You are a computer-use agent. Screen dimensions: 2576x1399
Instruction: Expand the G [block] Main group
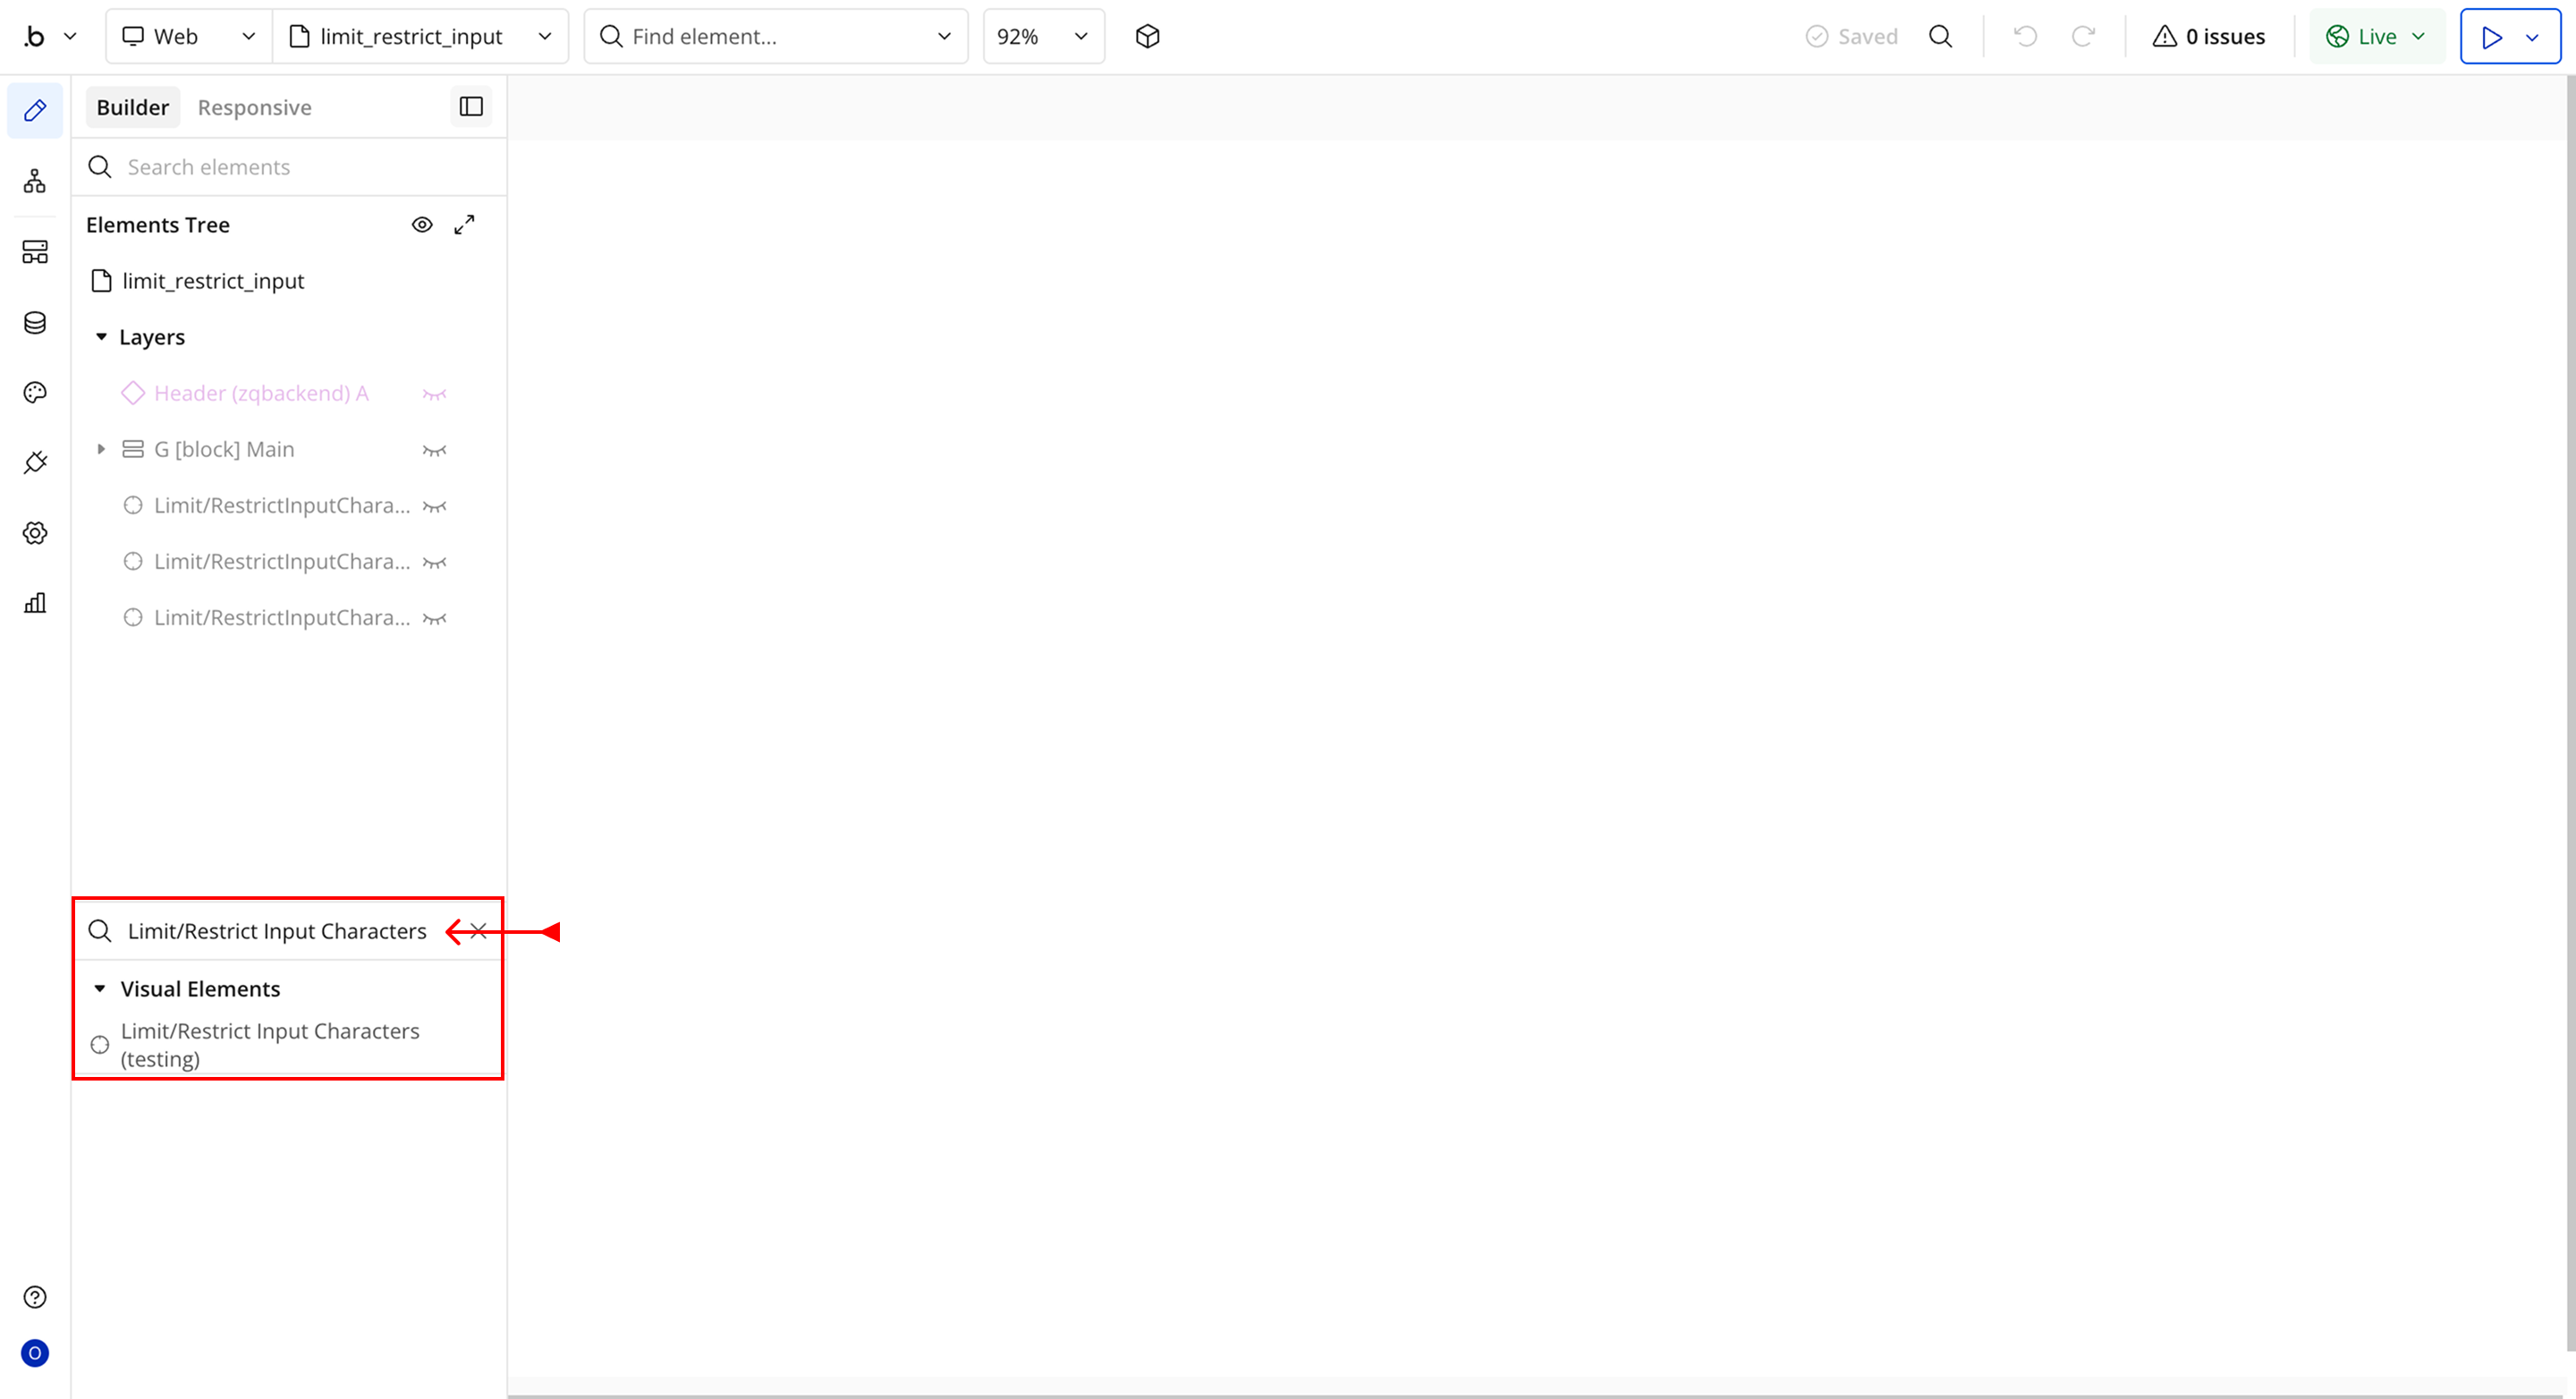[101, 450]
